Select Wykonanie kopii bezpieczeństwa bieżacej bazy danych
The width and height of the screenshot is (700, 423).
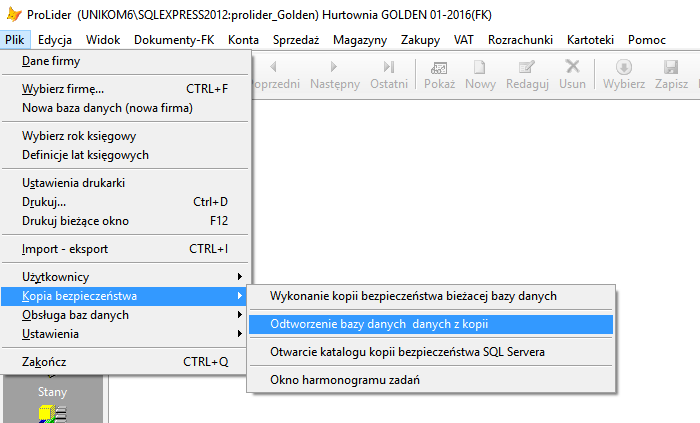pyautogui.click(x=431, y=296)
